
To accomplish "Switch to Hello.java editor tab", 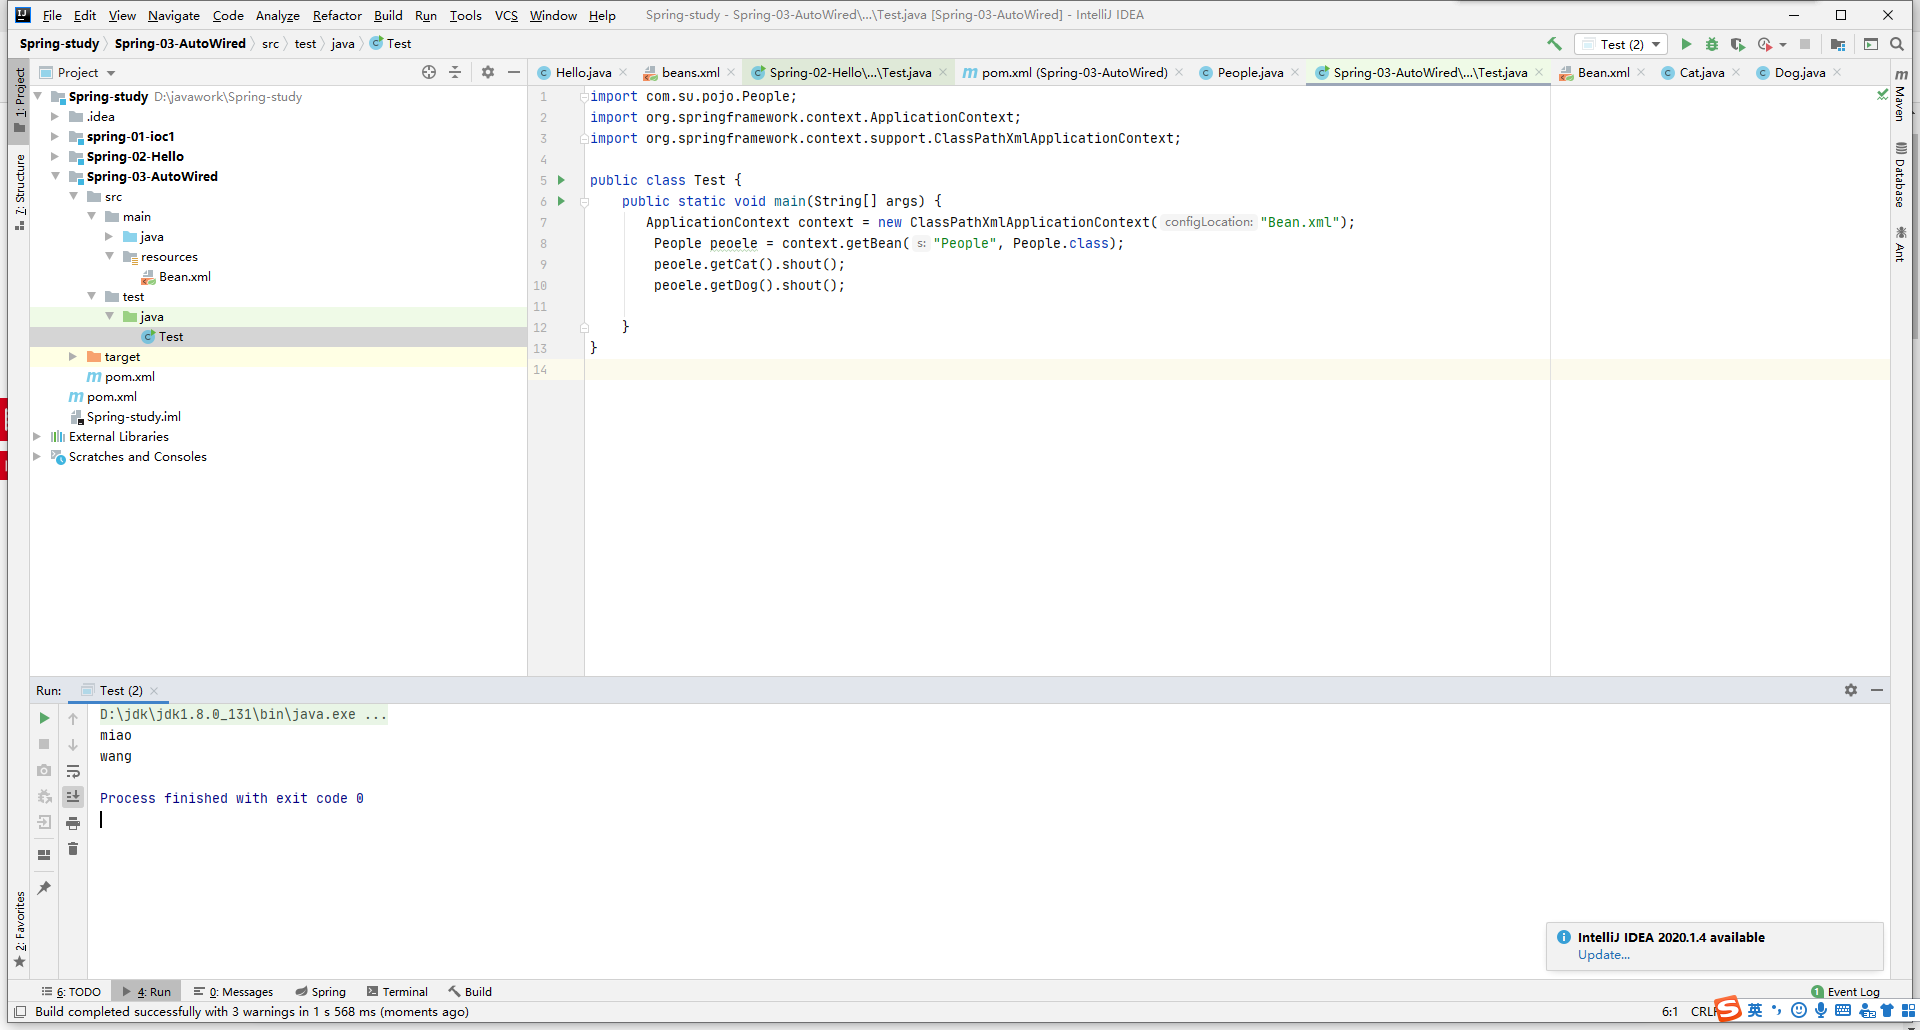I will pyautogui.click(x=583, y=72).
